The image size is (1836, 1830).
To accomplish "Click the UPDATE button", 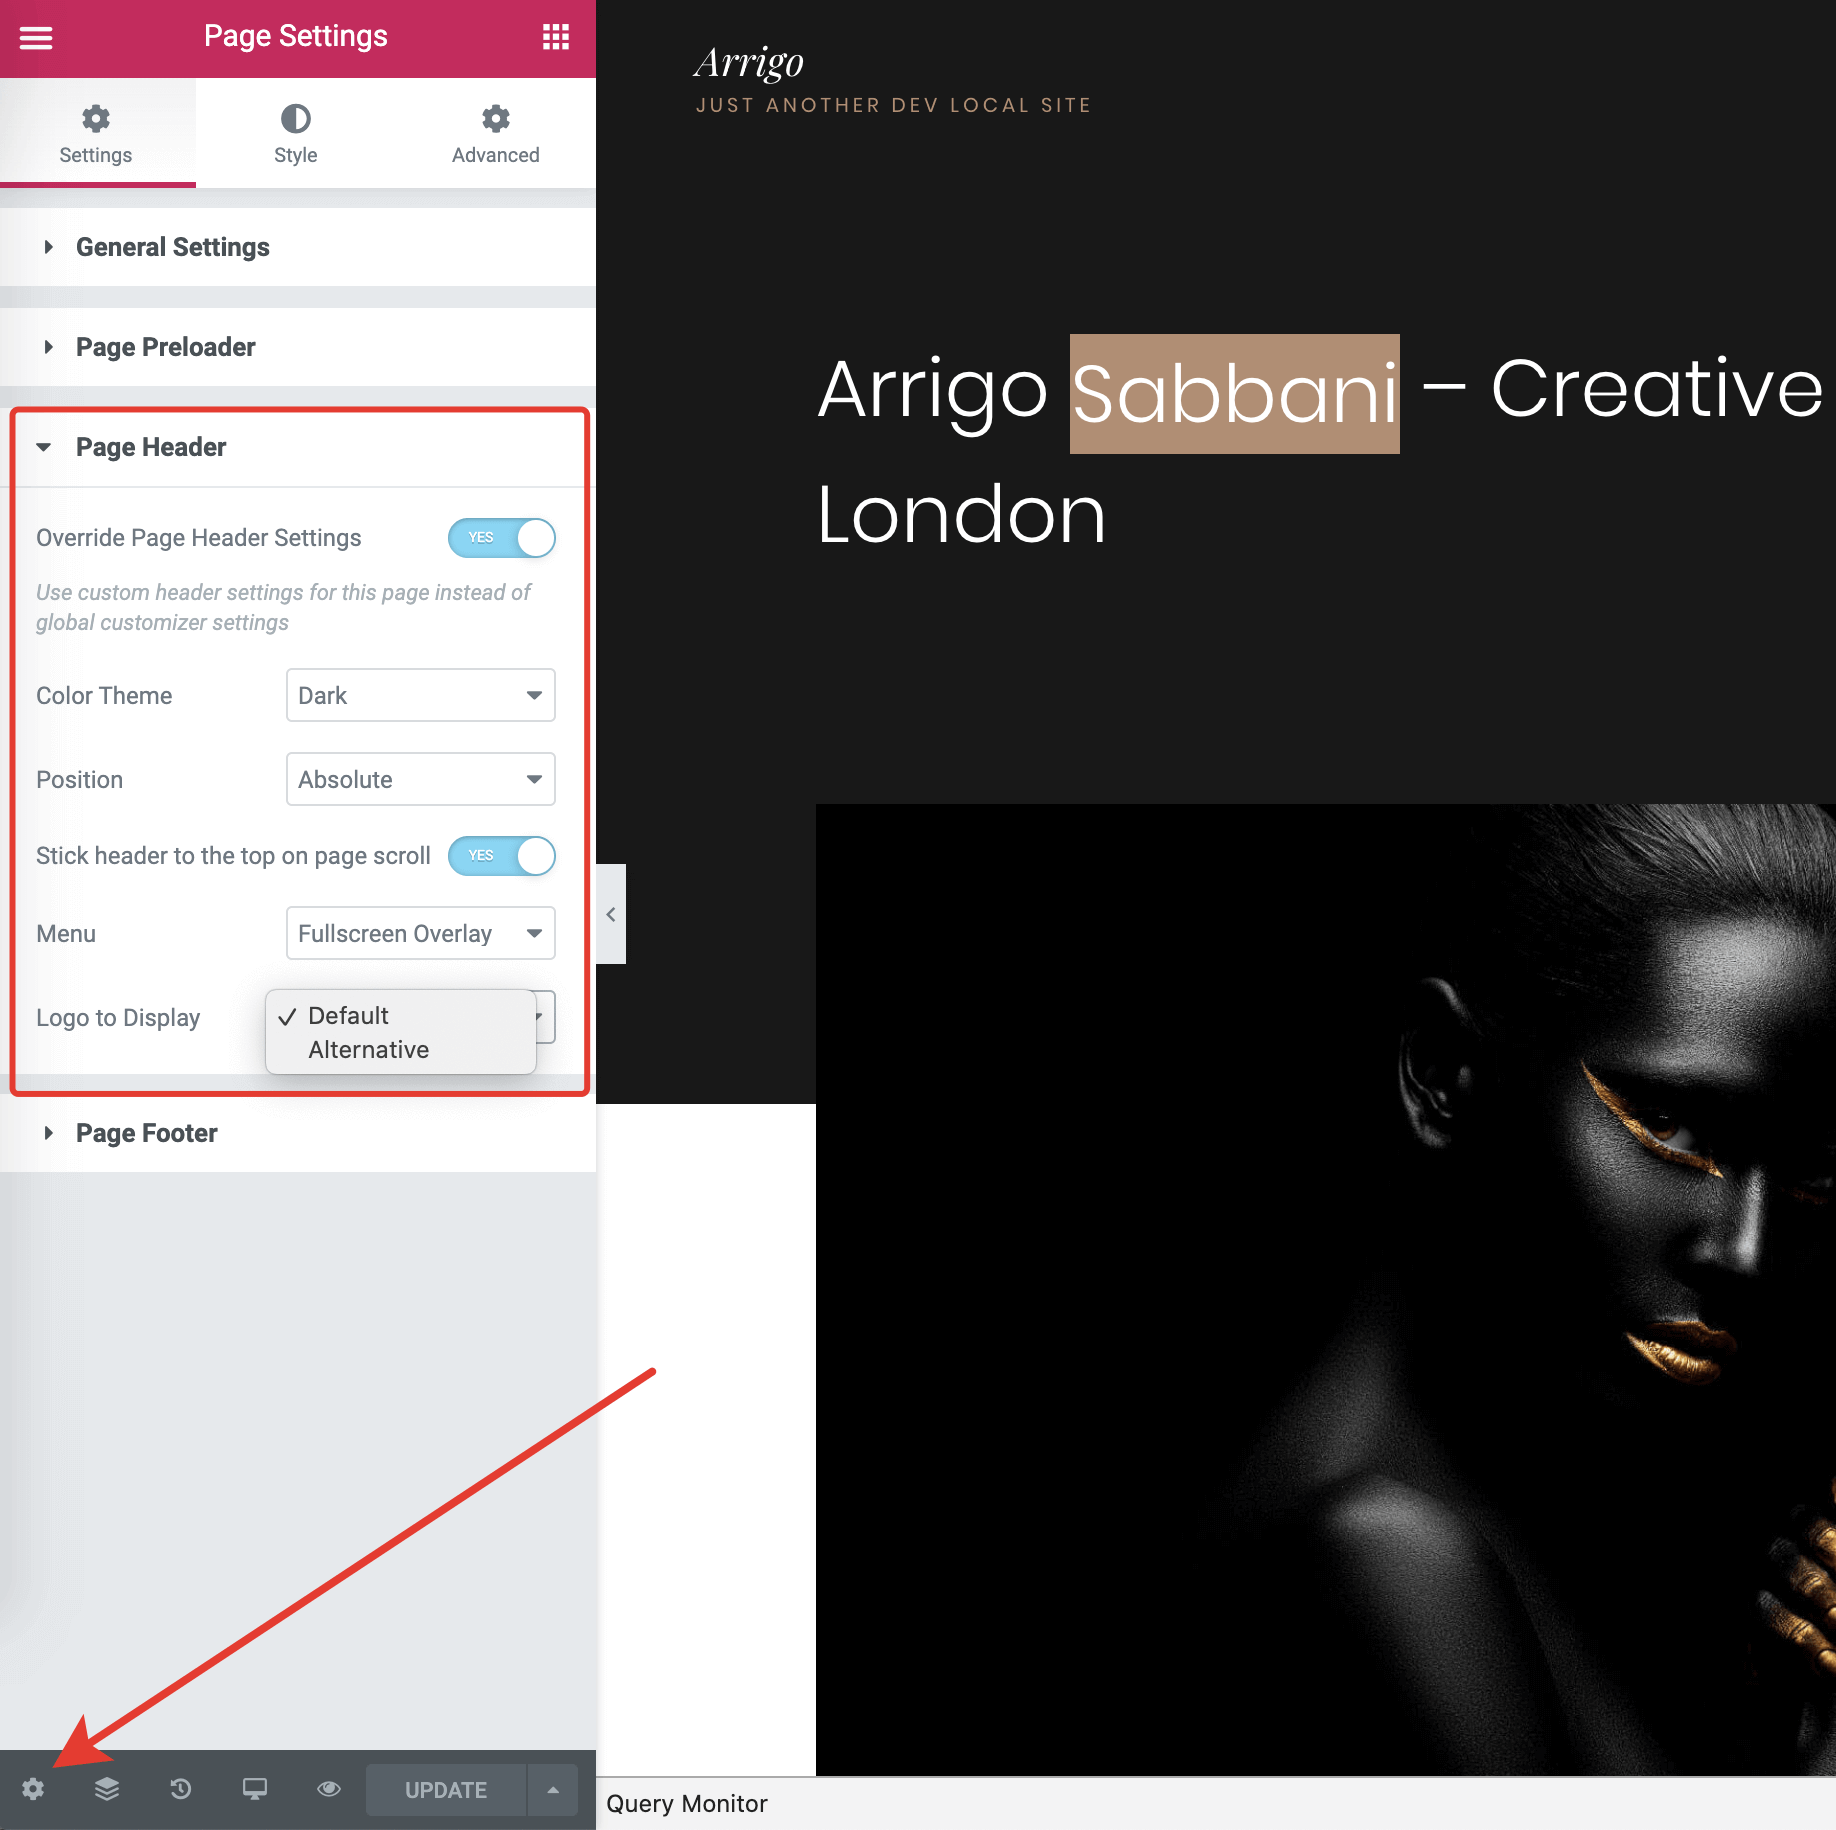I will tap(446, 1790).
